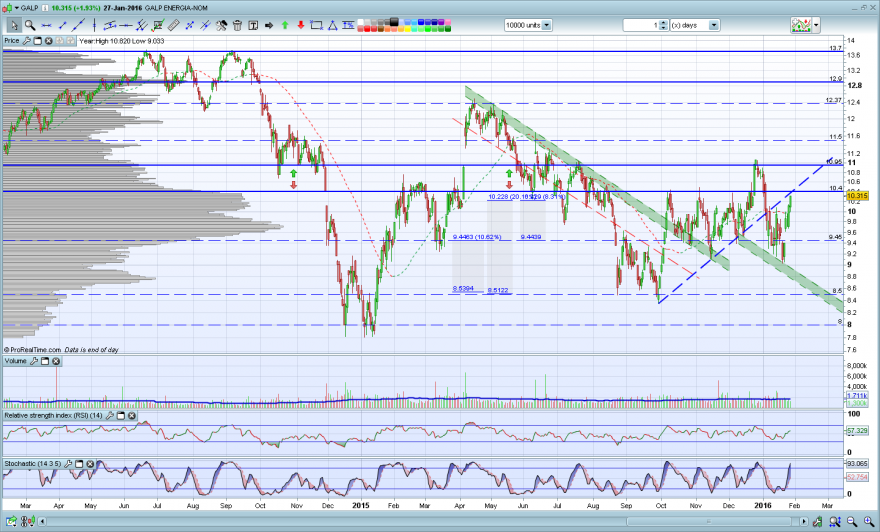Select the arrow cursor tool
The image size is (880, 532).
(x=14, y=25)
